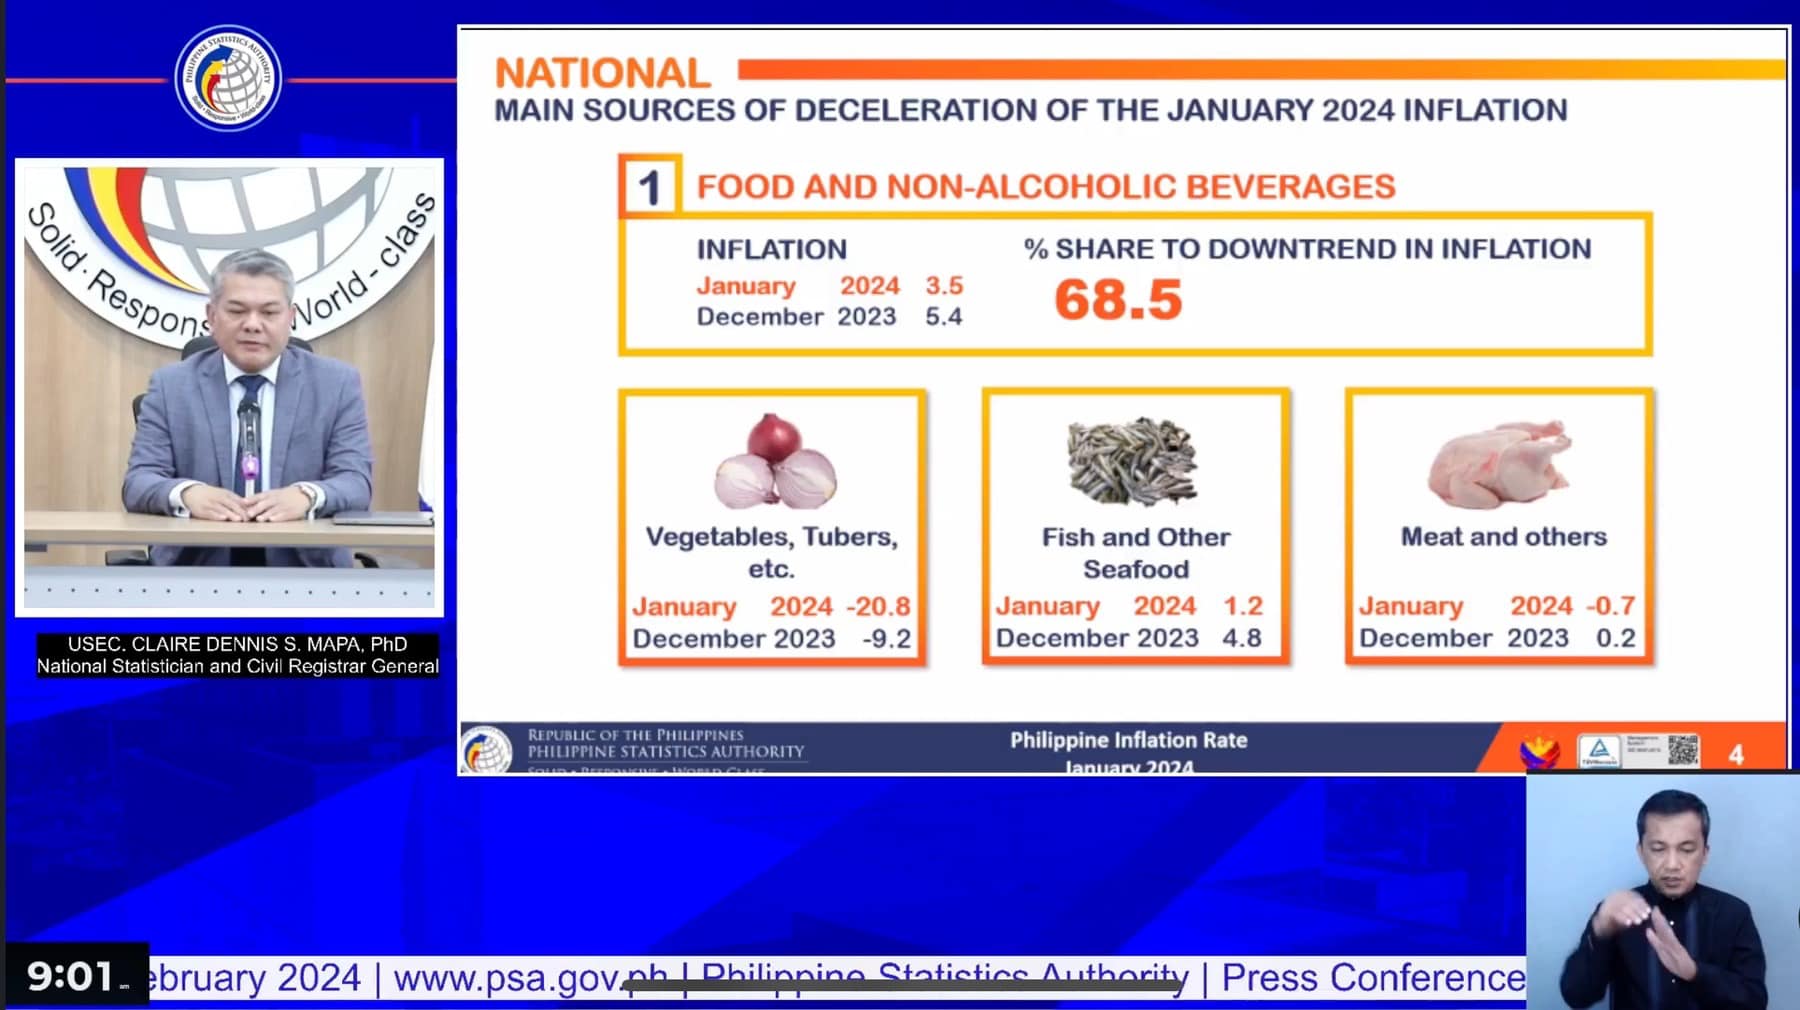
Task: Click 'Fish and Other Seafood' label
Action: [x=1136, y=552]
